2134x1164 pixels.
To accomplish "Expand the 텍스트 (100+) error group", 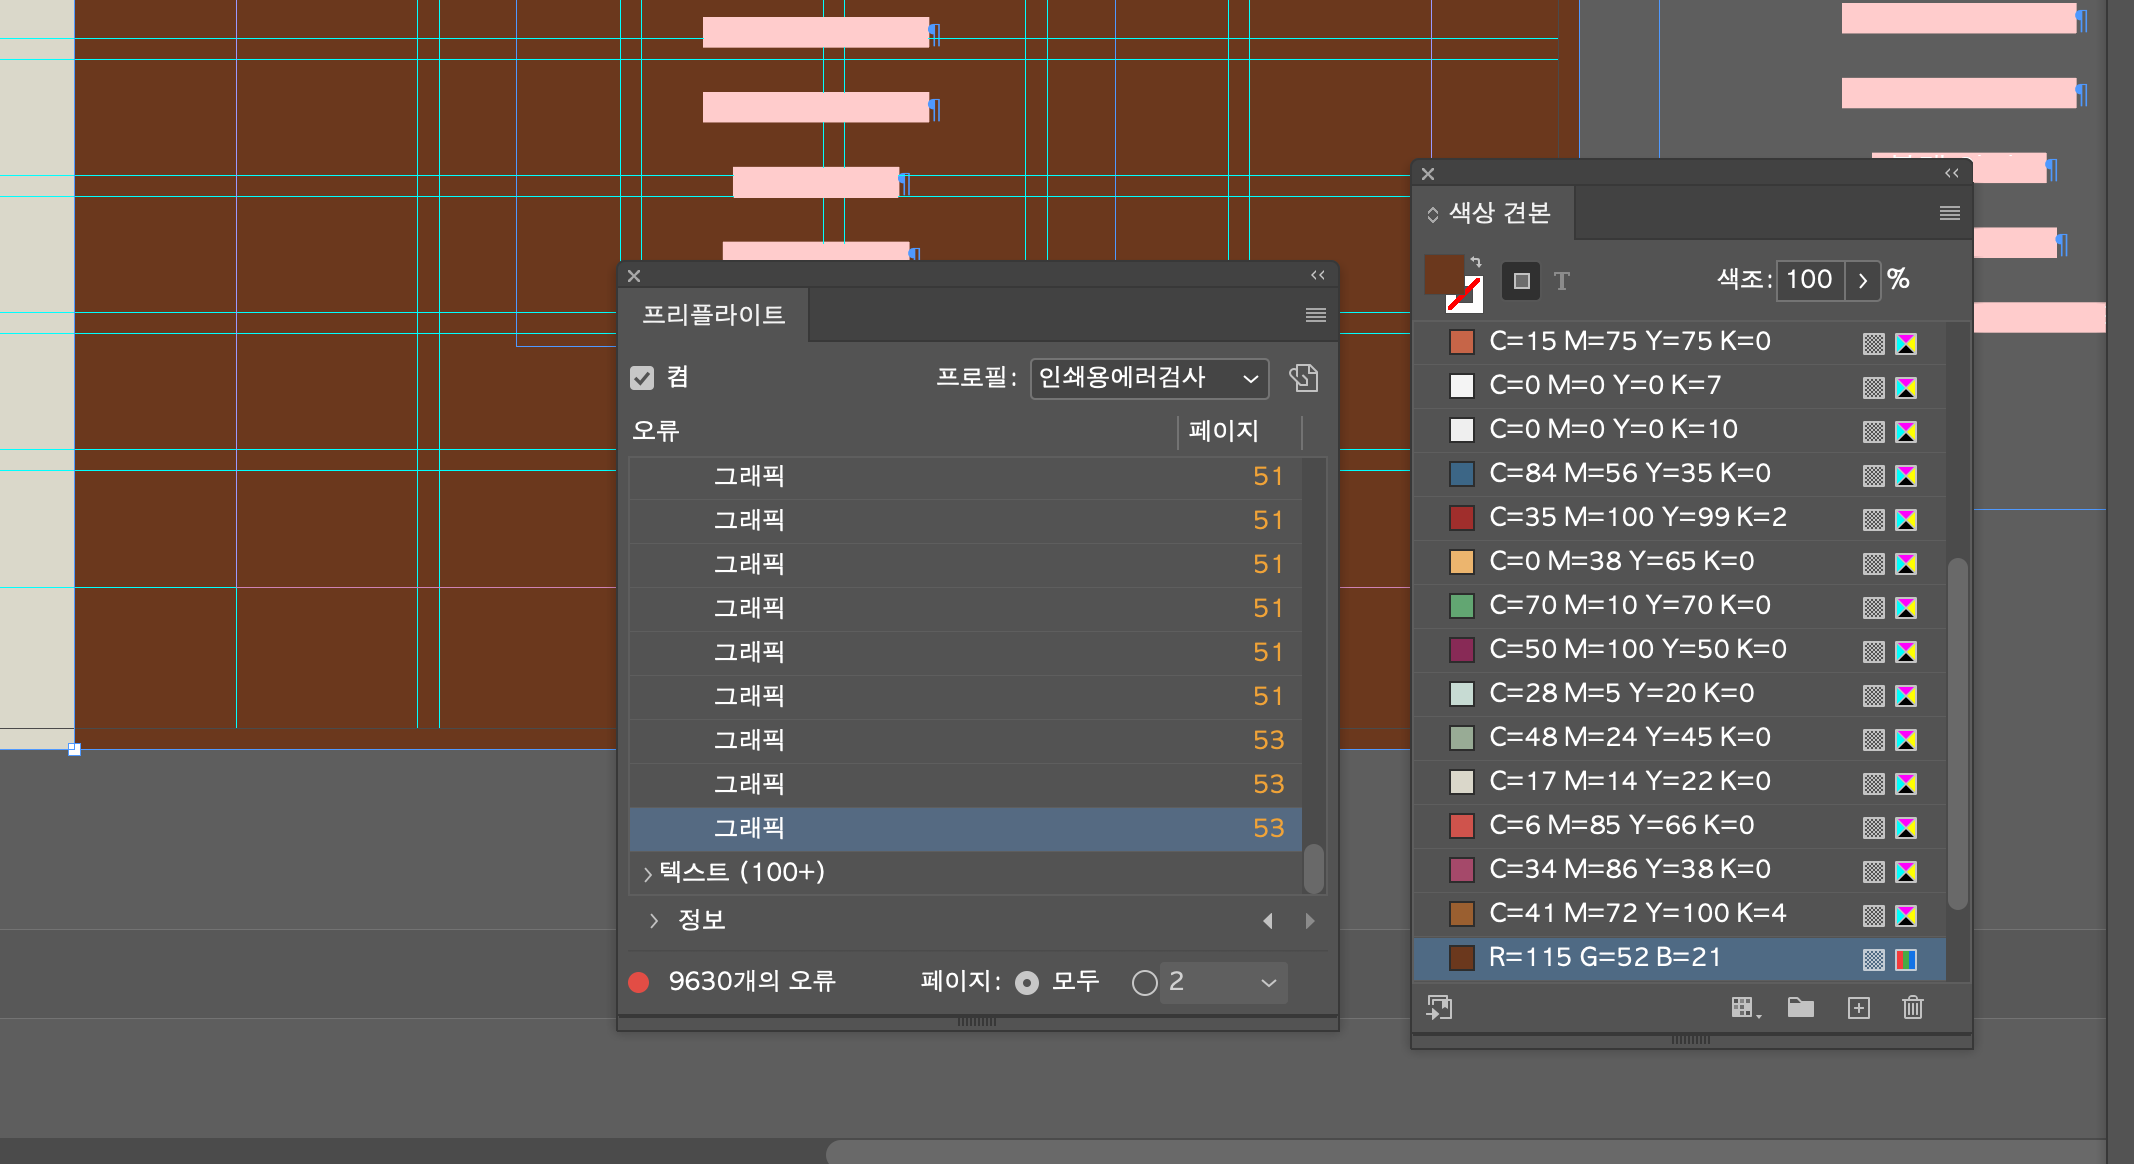I will pyautogui.click(x=648, y=873).
